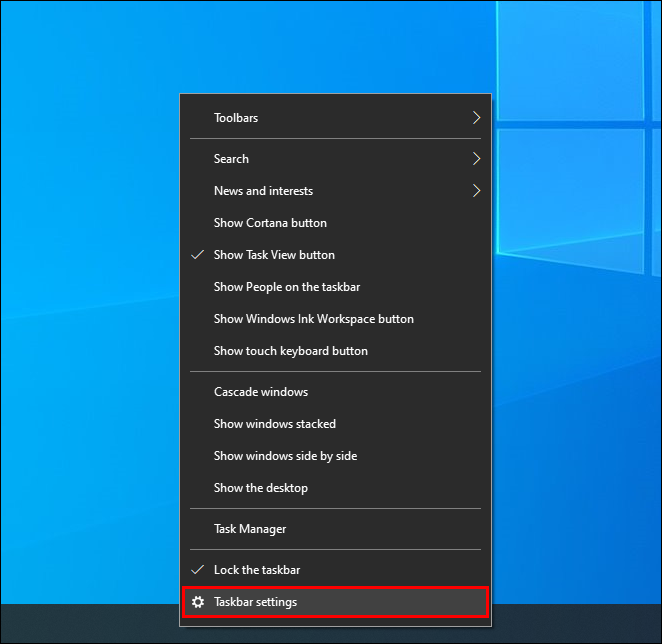Open Taskbar settings entry

255,602
